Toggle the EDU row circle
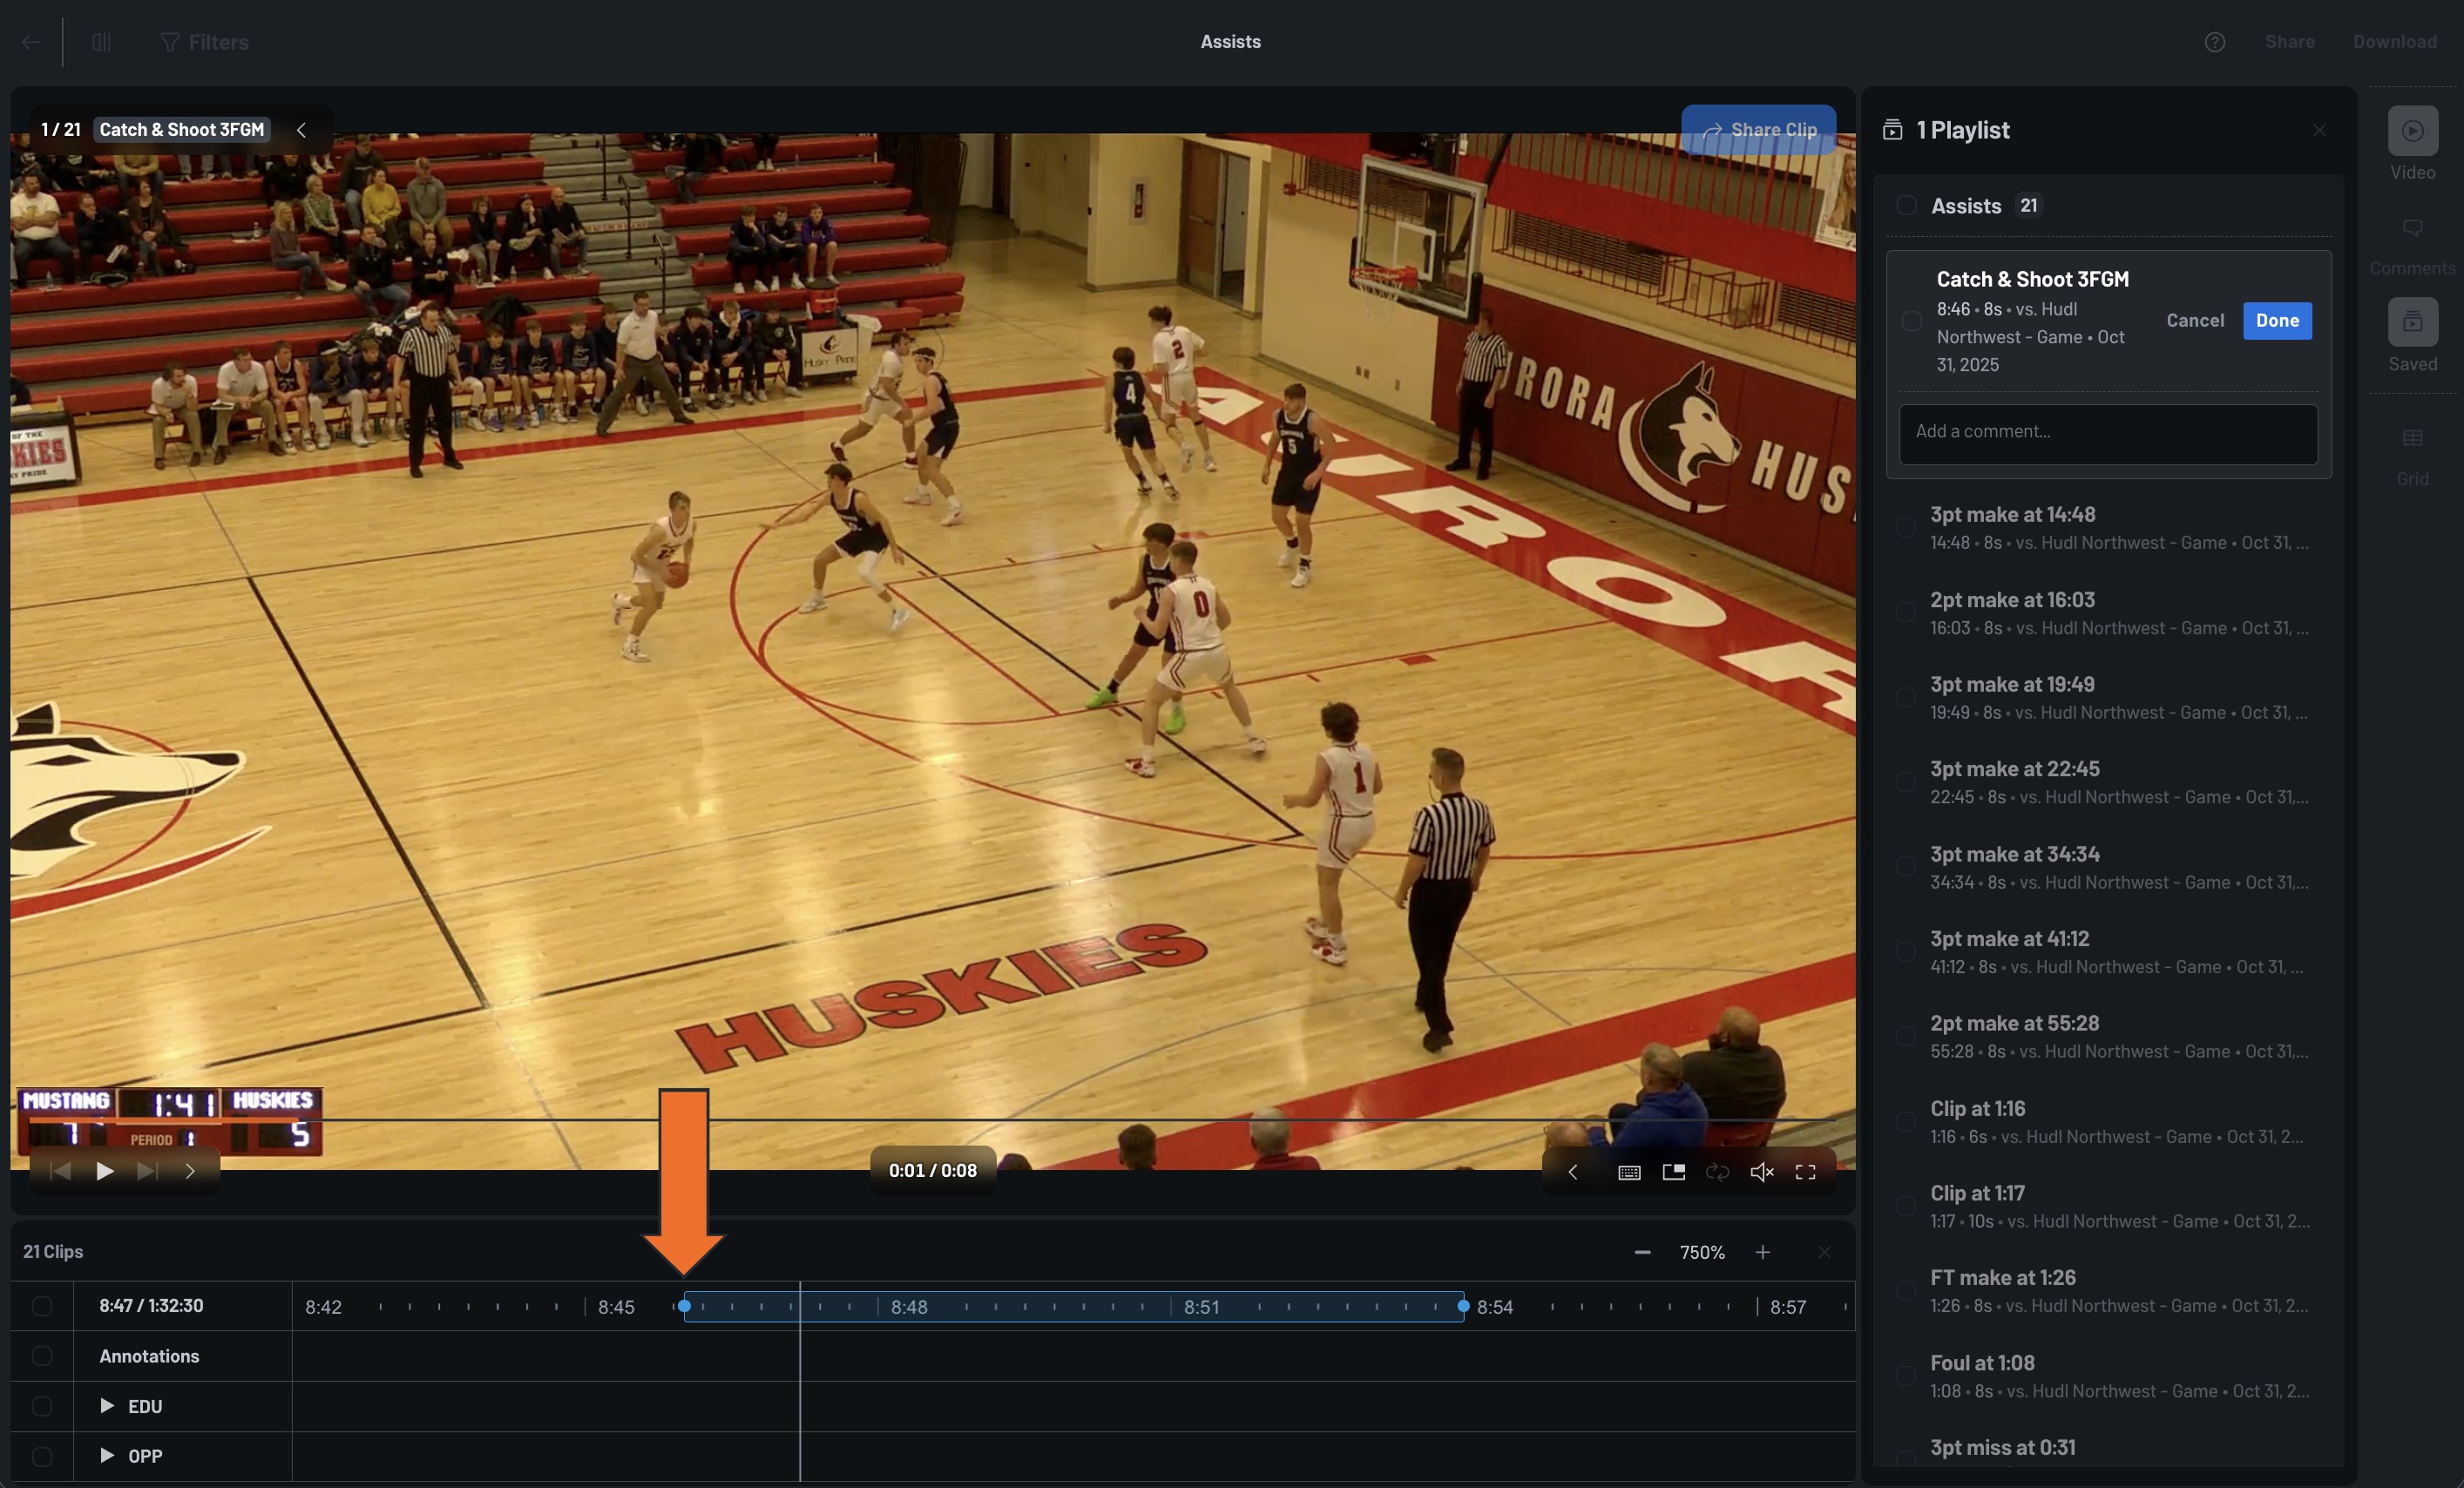 (42, 1406)
